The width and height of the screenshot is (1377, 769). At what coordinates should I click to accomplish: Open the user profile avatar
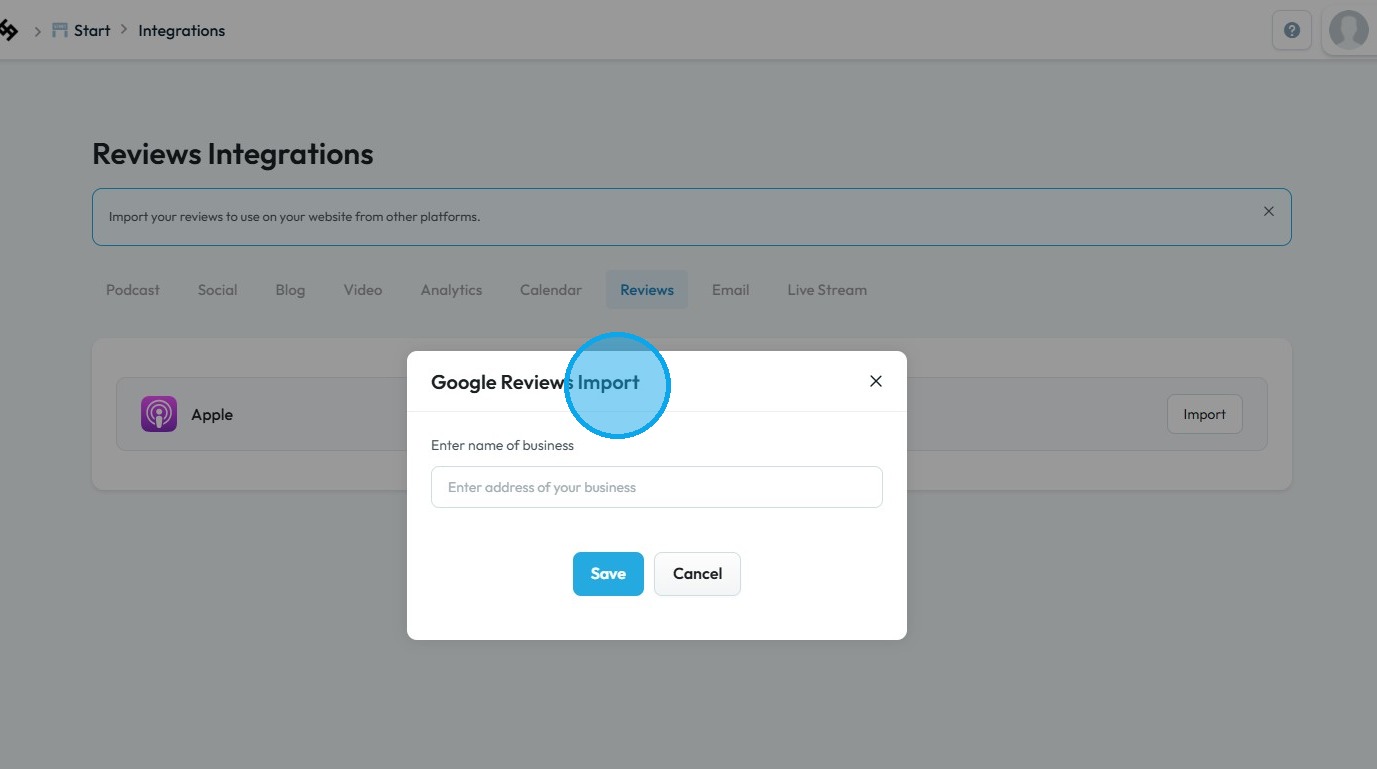(1348, 31)
